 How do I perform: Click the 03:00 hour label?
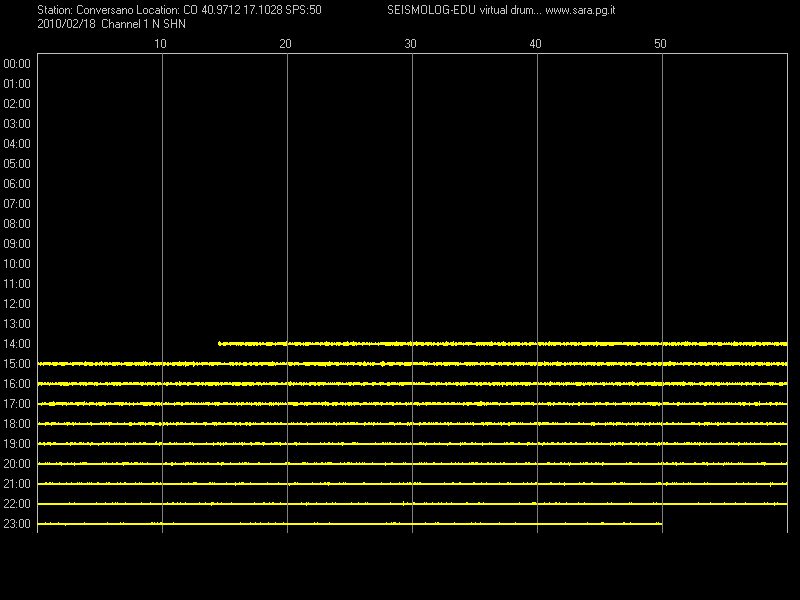(x=17, y=124)
